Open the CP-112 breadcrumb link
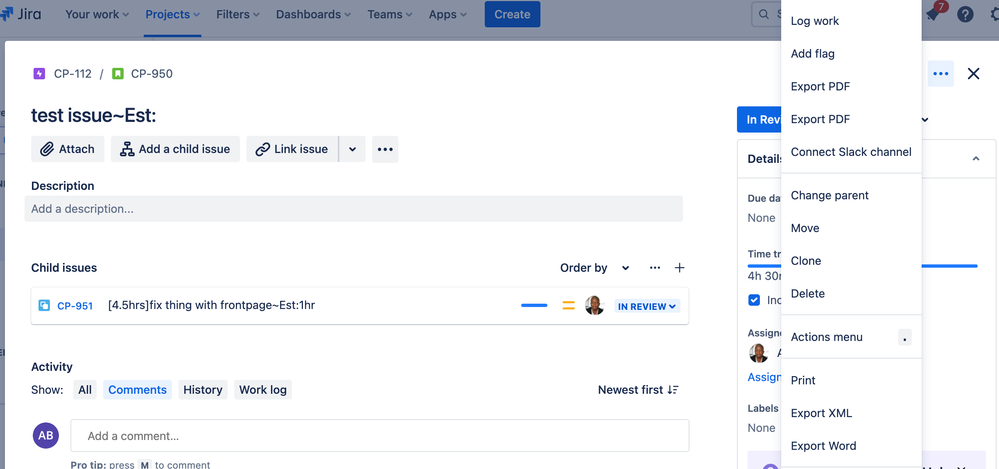 [73, 74]
